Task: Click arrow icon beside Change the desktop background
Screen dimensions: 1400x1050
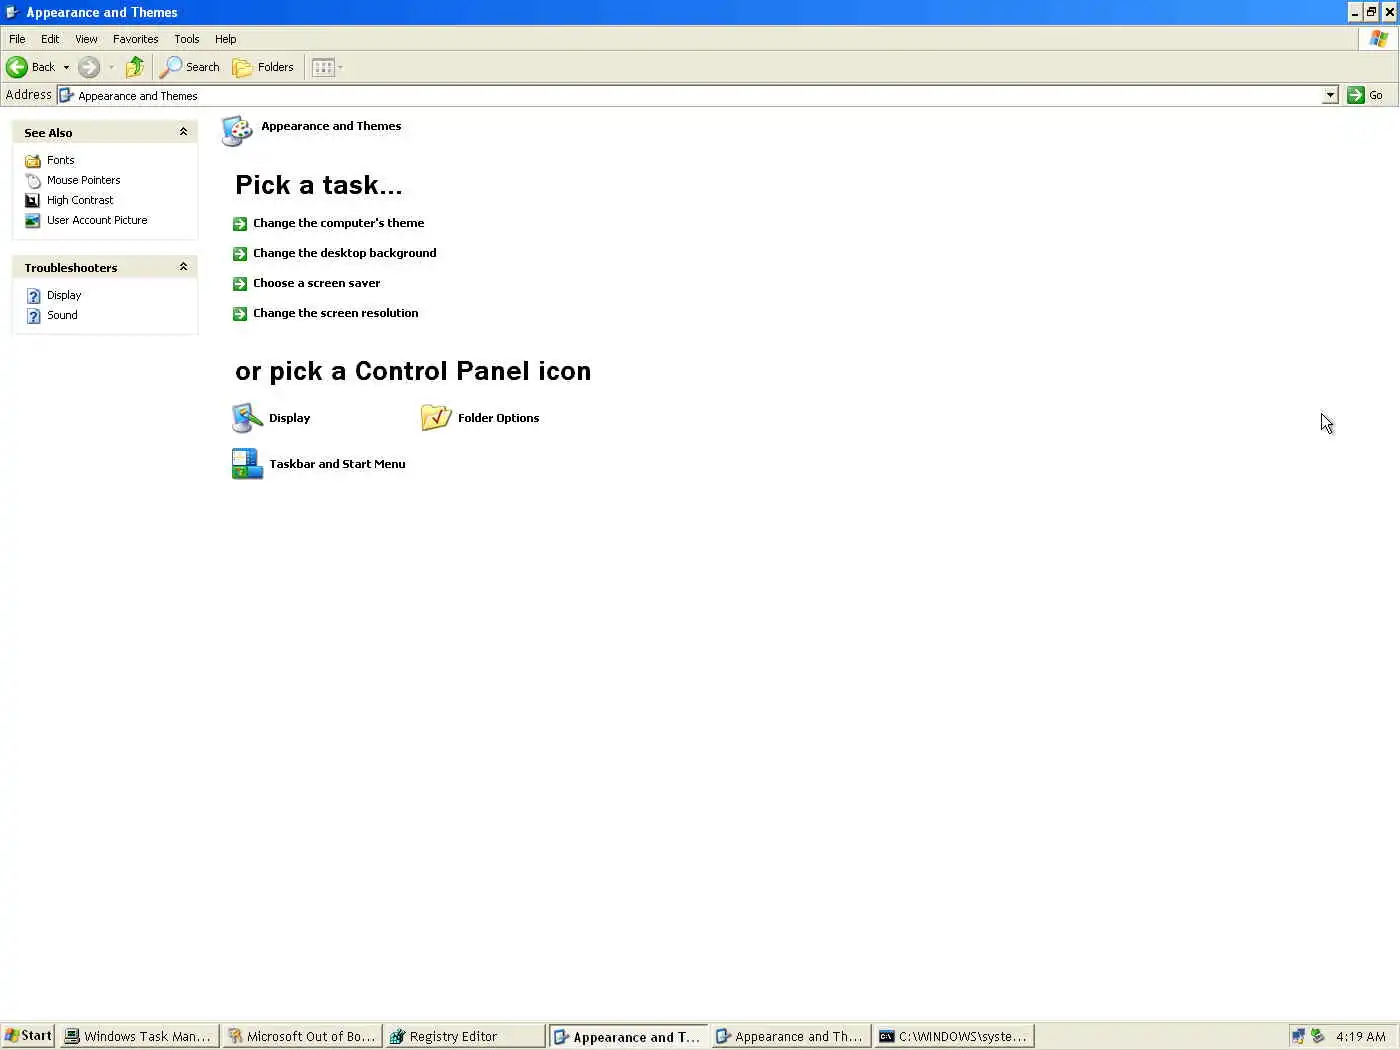Action: [240, 254]
